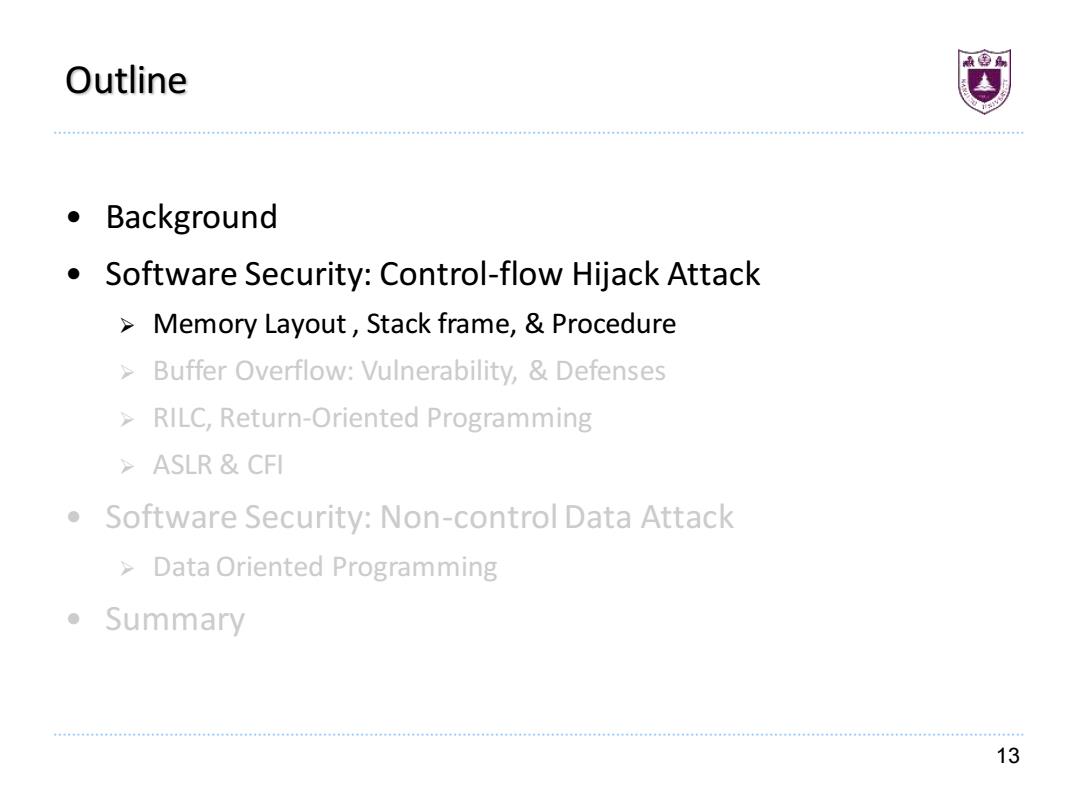
Task: Select the Control-flow Hijack Attack heading
Action: [433, 274]
